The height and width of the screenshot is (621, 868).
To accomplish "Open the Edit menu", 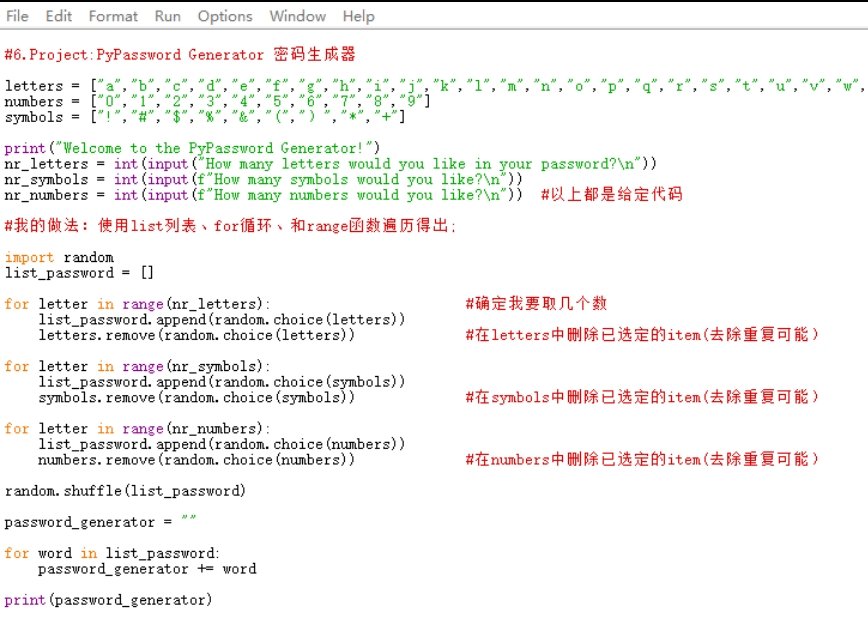I will [59, 16].
